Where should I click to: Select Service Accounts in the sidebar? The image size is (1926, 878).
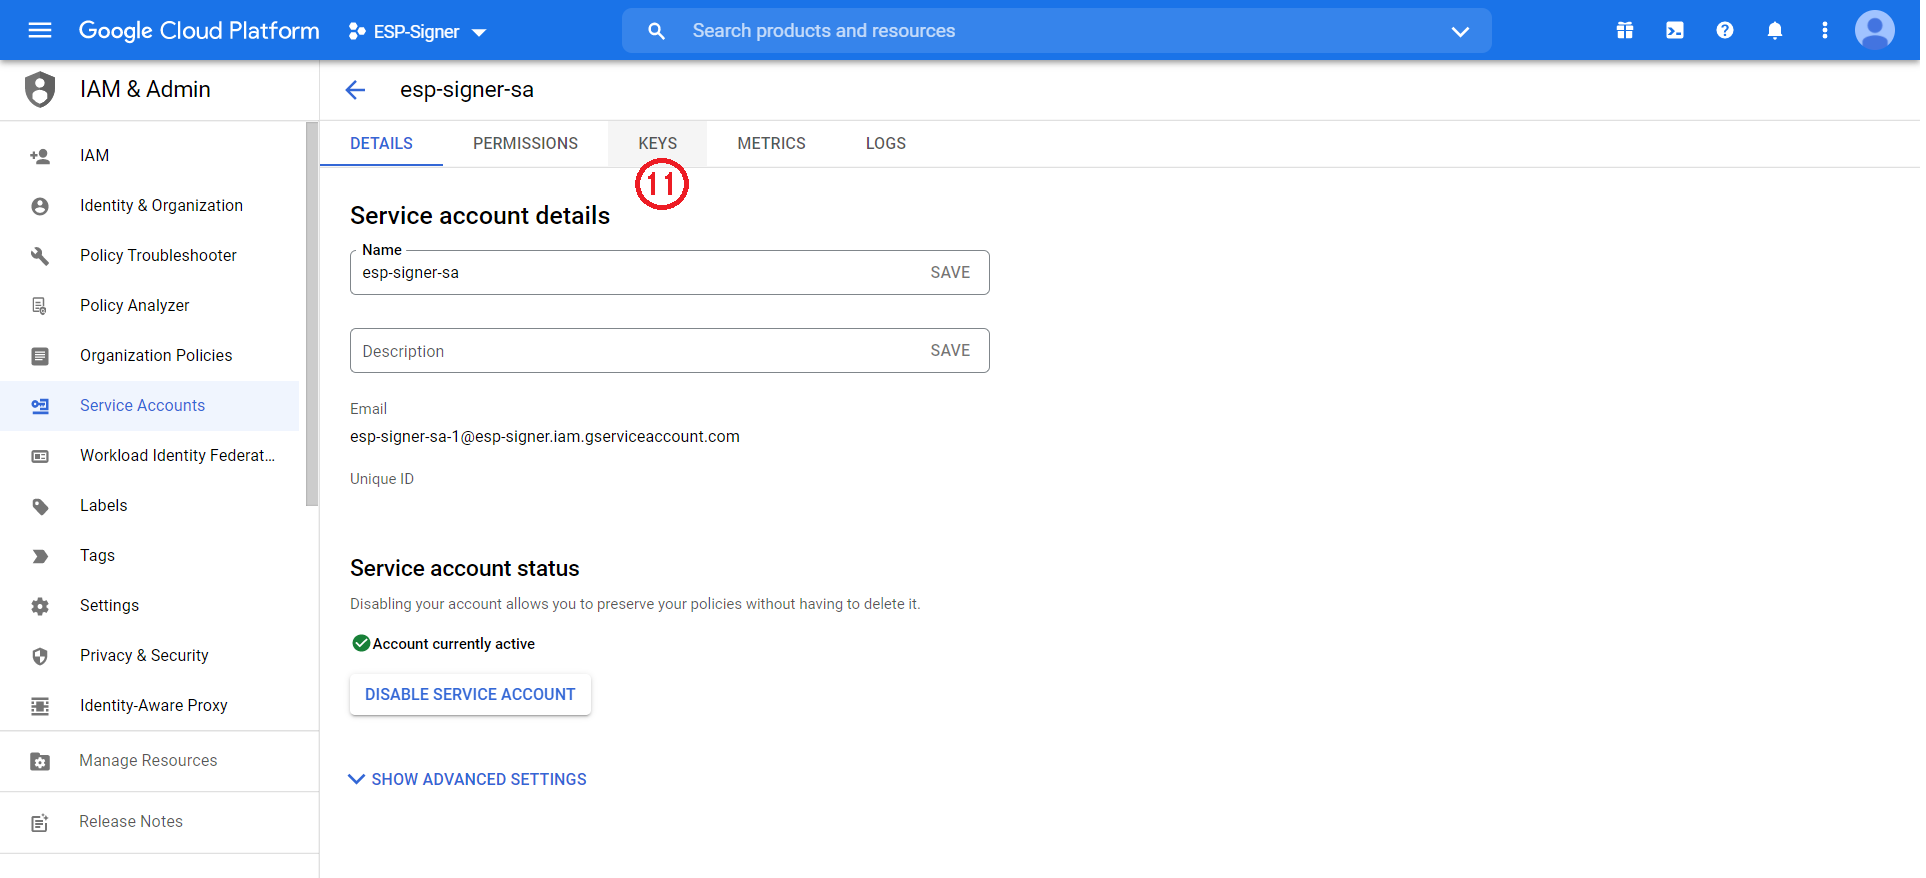pos(150,406)
